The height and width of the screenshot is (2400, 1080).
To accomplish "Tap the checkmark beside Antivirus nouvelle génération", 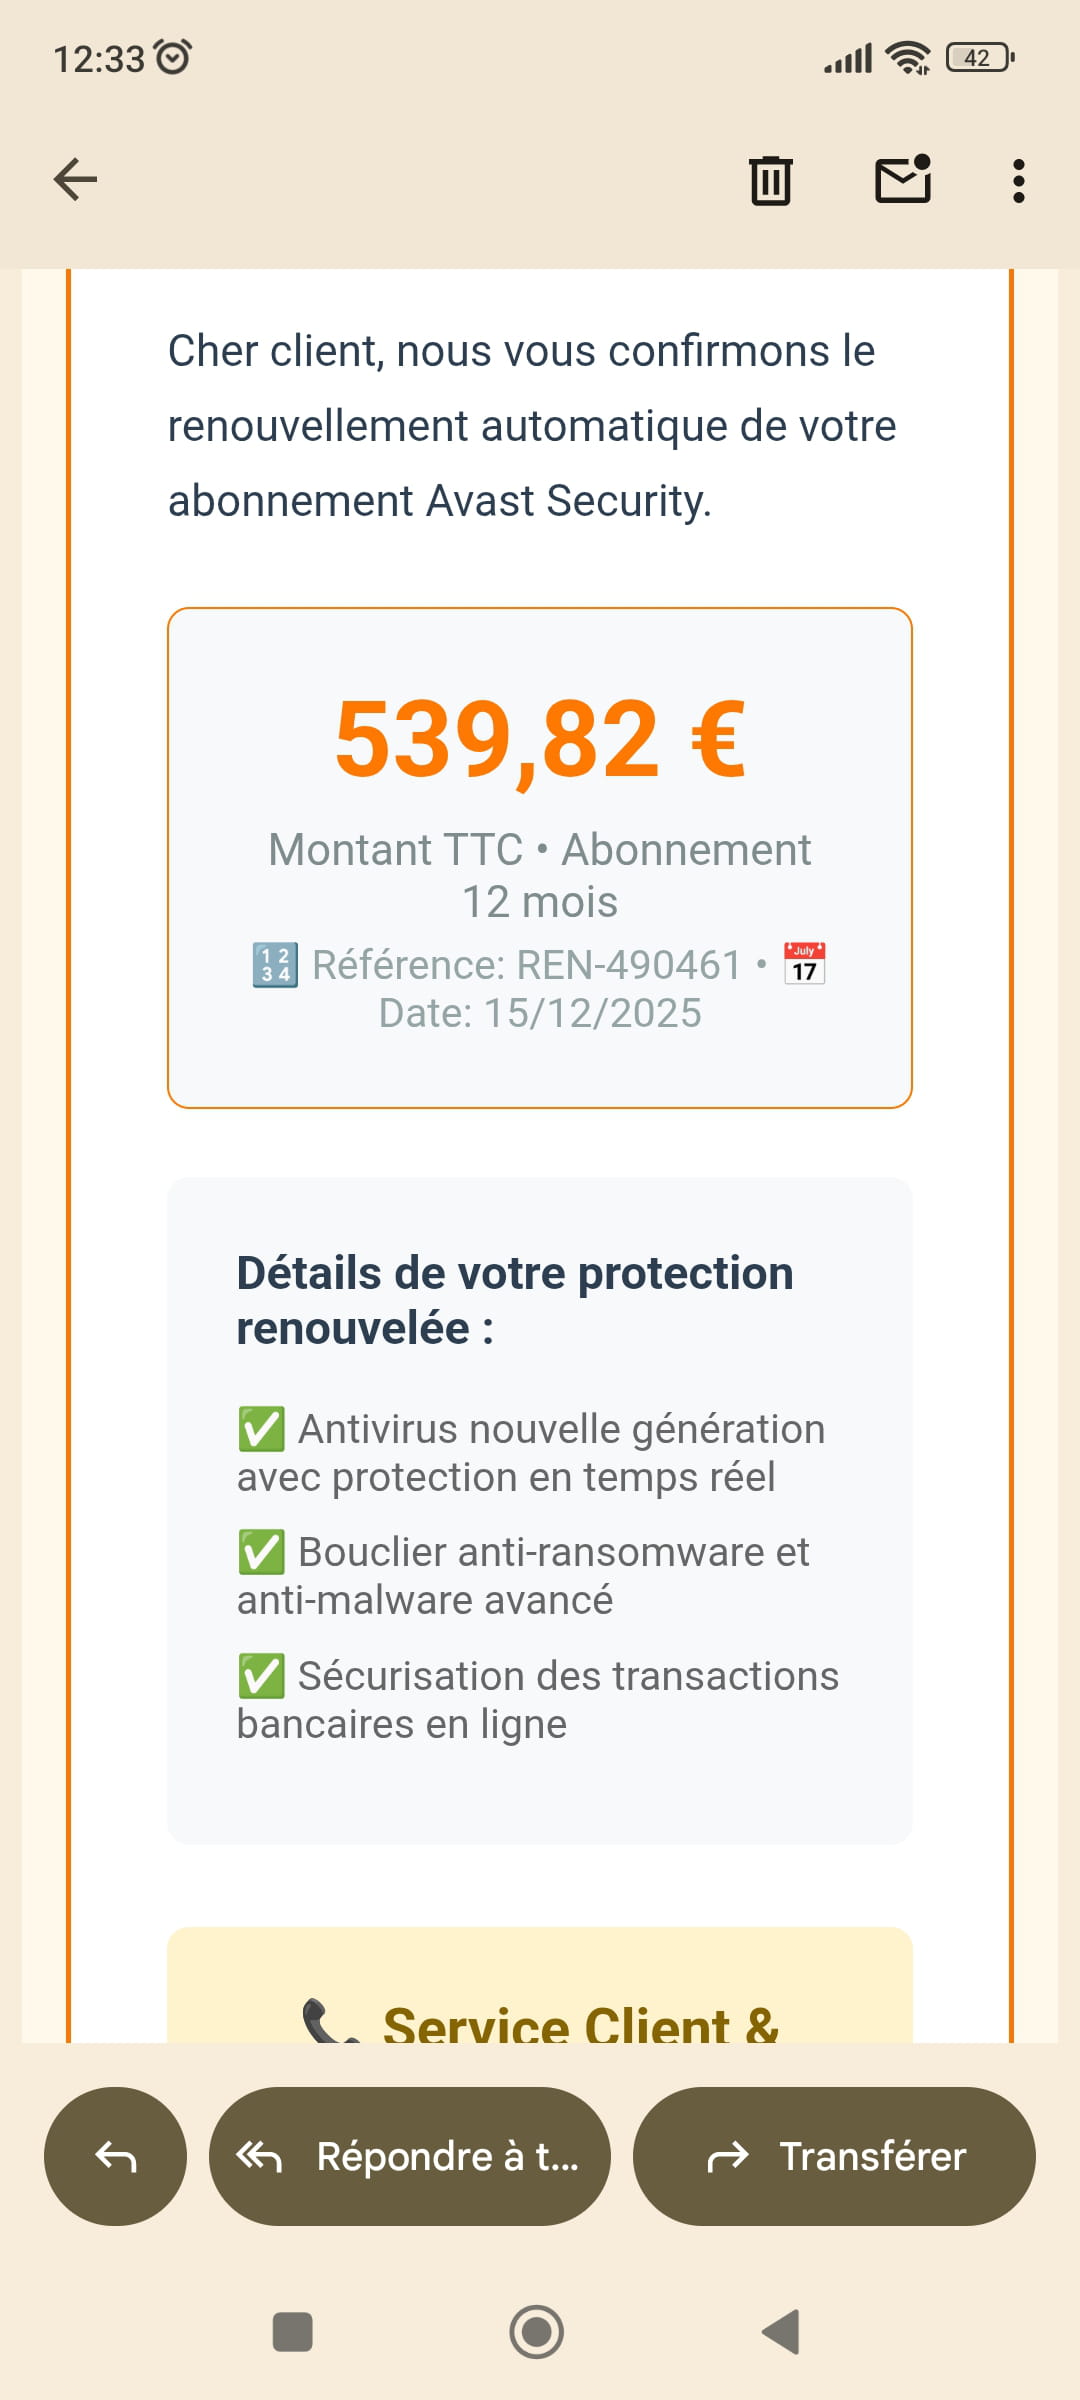I will click(262, 1429).
